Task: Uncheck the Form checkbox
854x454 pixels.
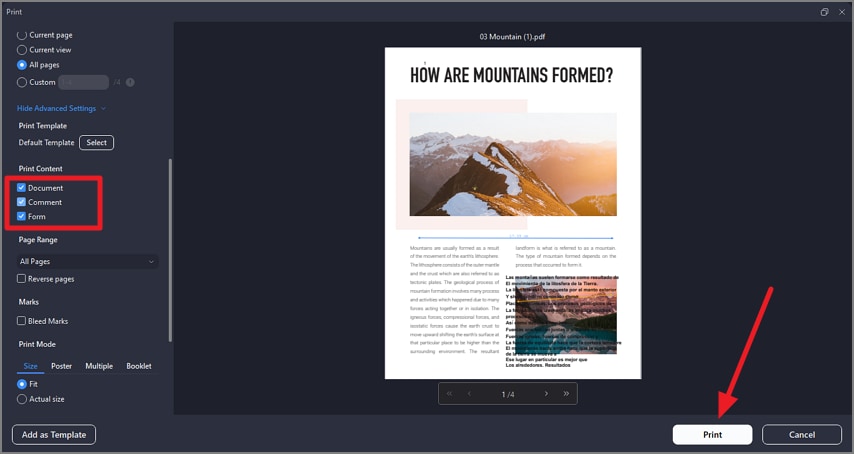Action: click(x=21, y=216)
